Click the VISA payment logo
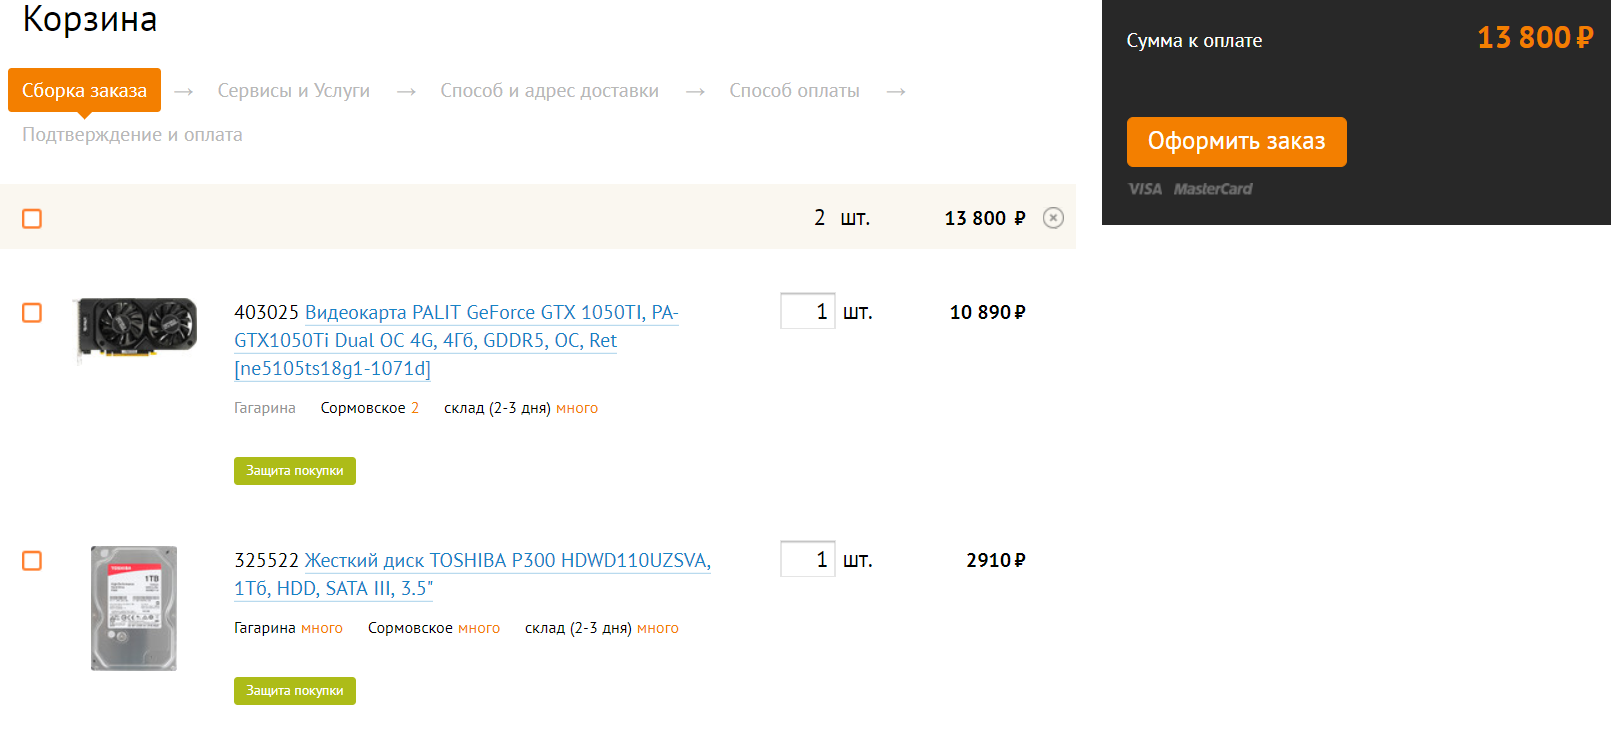The height and width of the screenshot is (748, 1611). pos(1145,189)
